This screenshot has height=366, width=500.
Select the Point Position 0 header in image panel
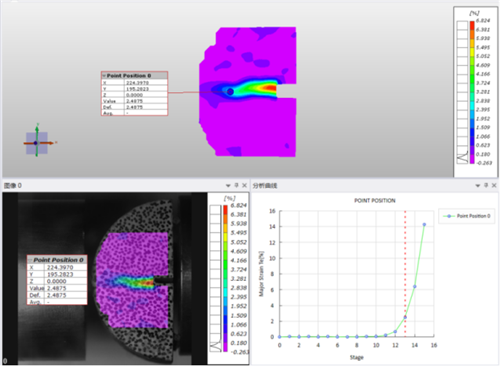click(x=57, y=260)
